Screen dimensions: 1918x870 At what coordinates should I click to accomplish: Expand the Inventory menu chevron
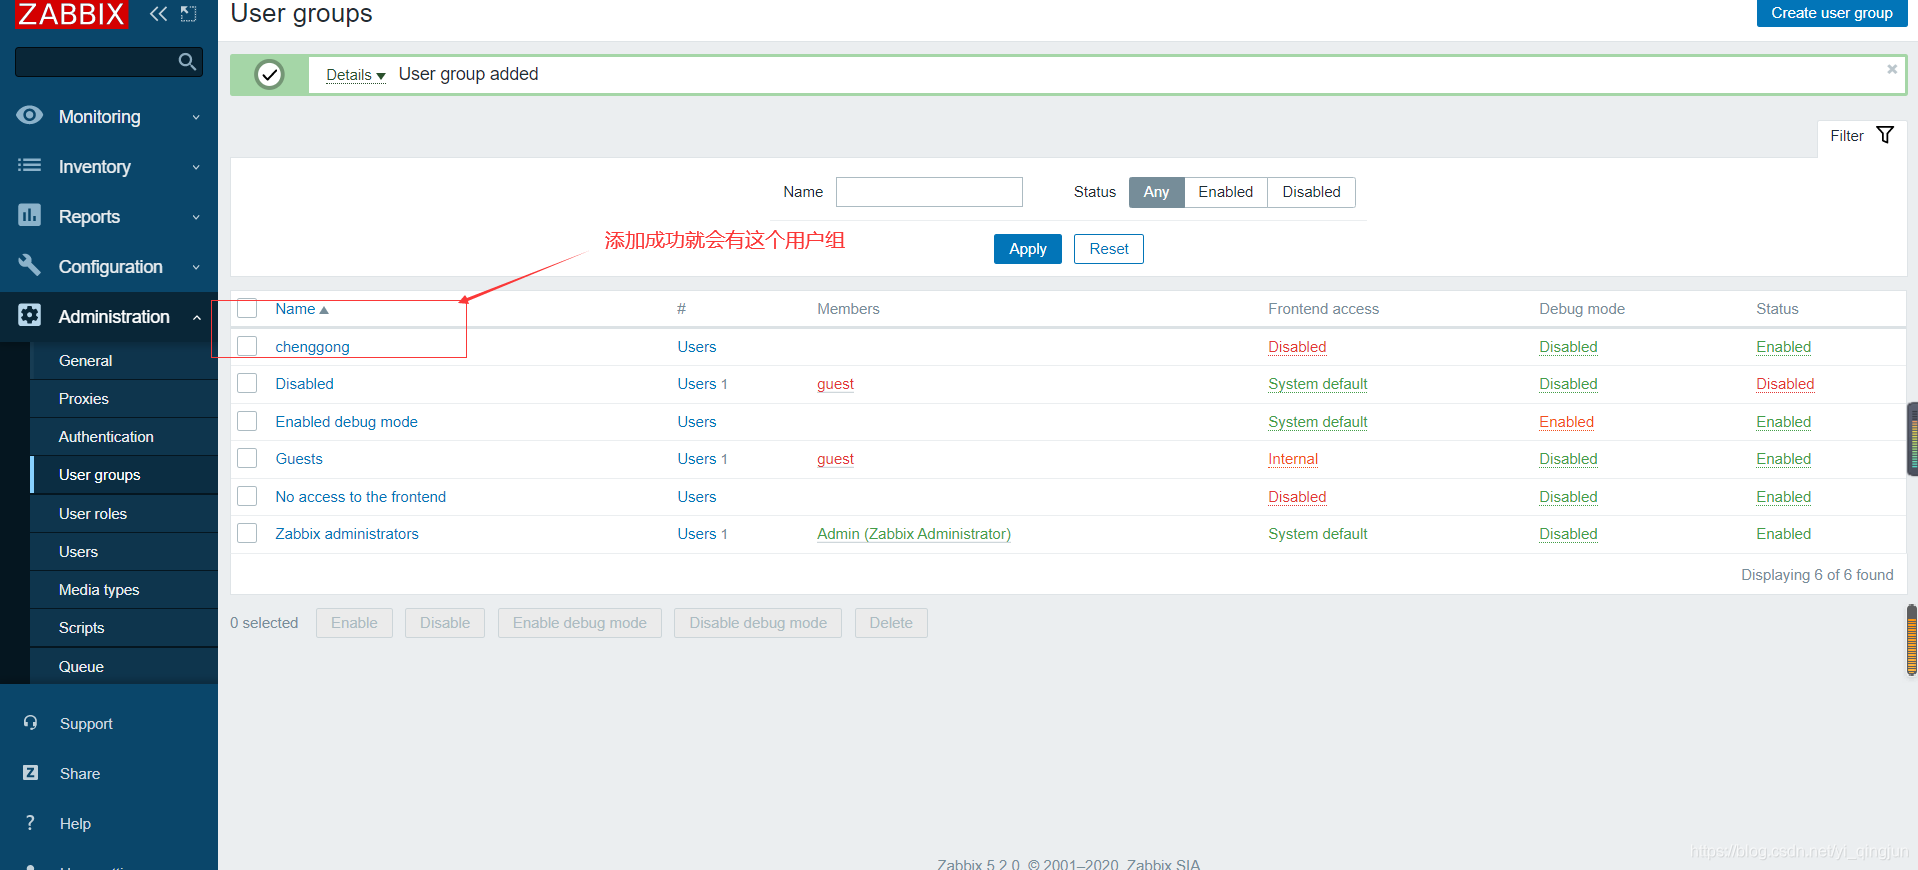(x=196, y=167)
